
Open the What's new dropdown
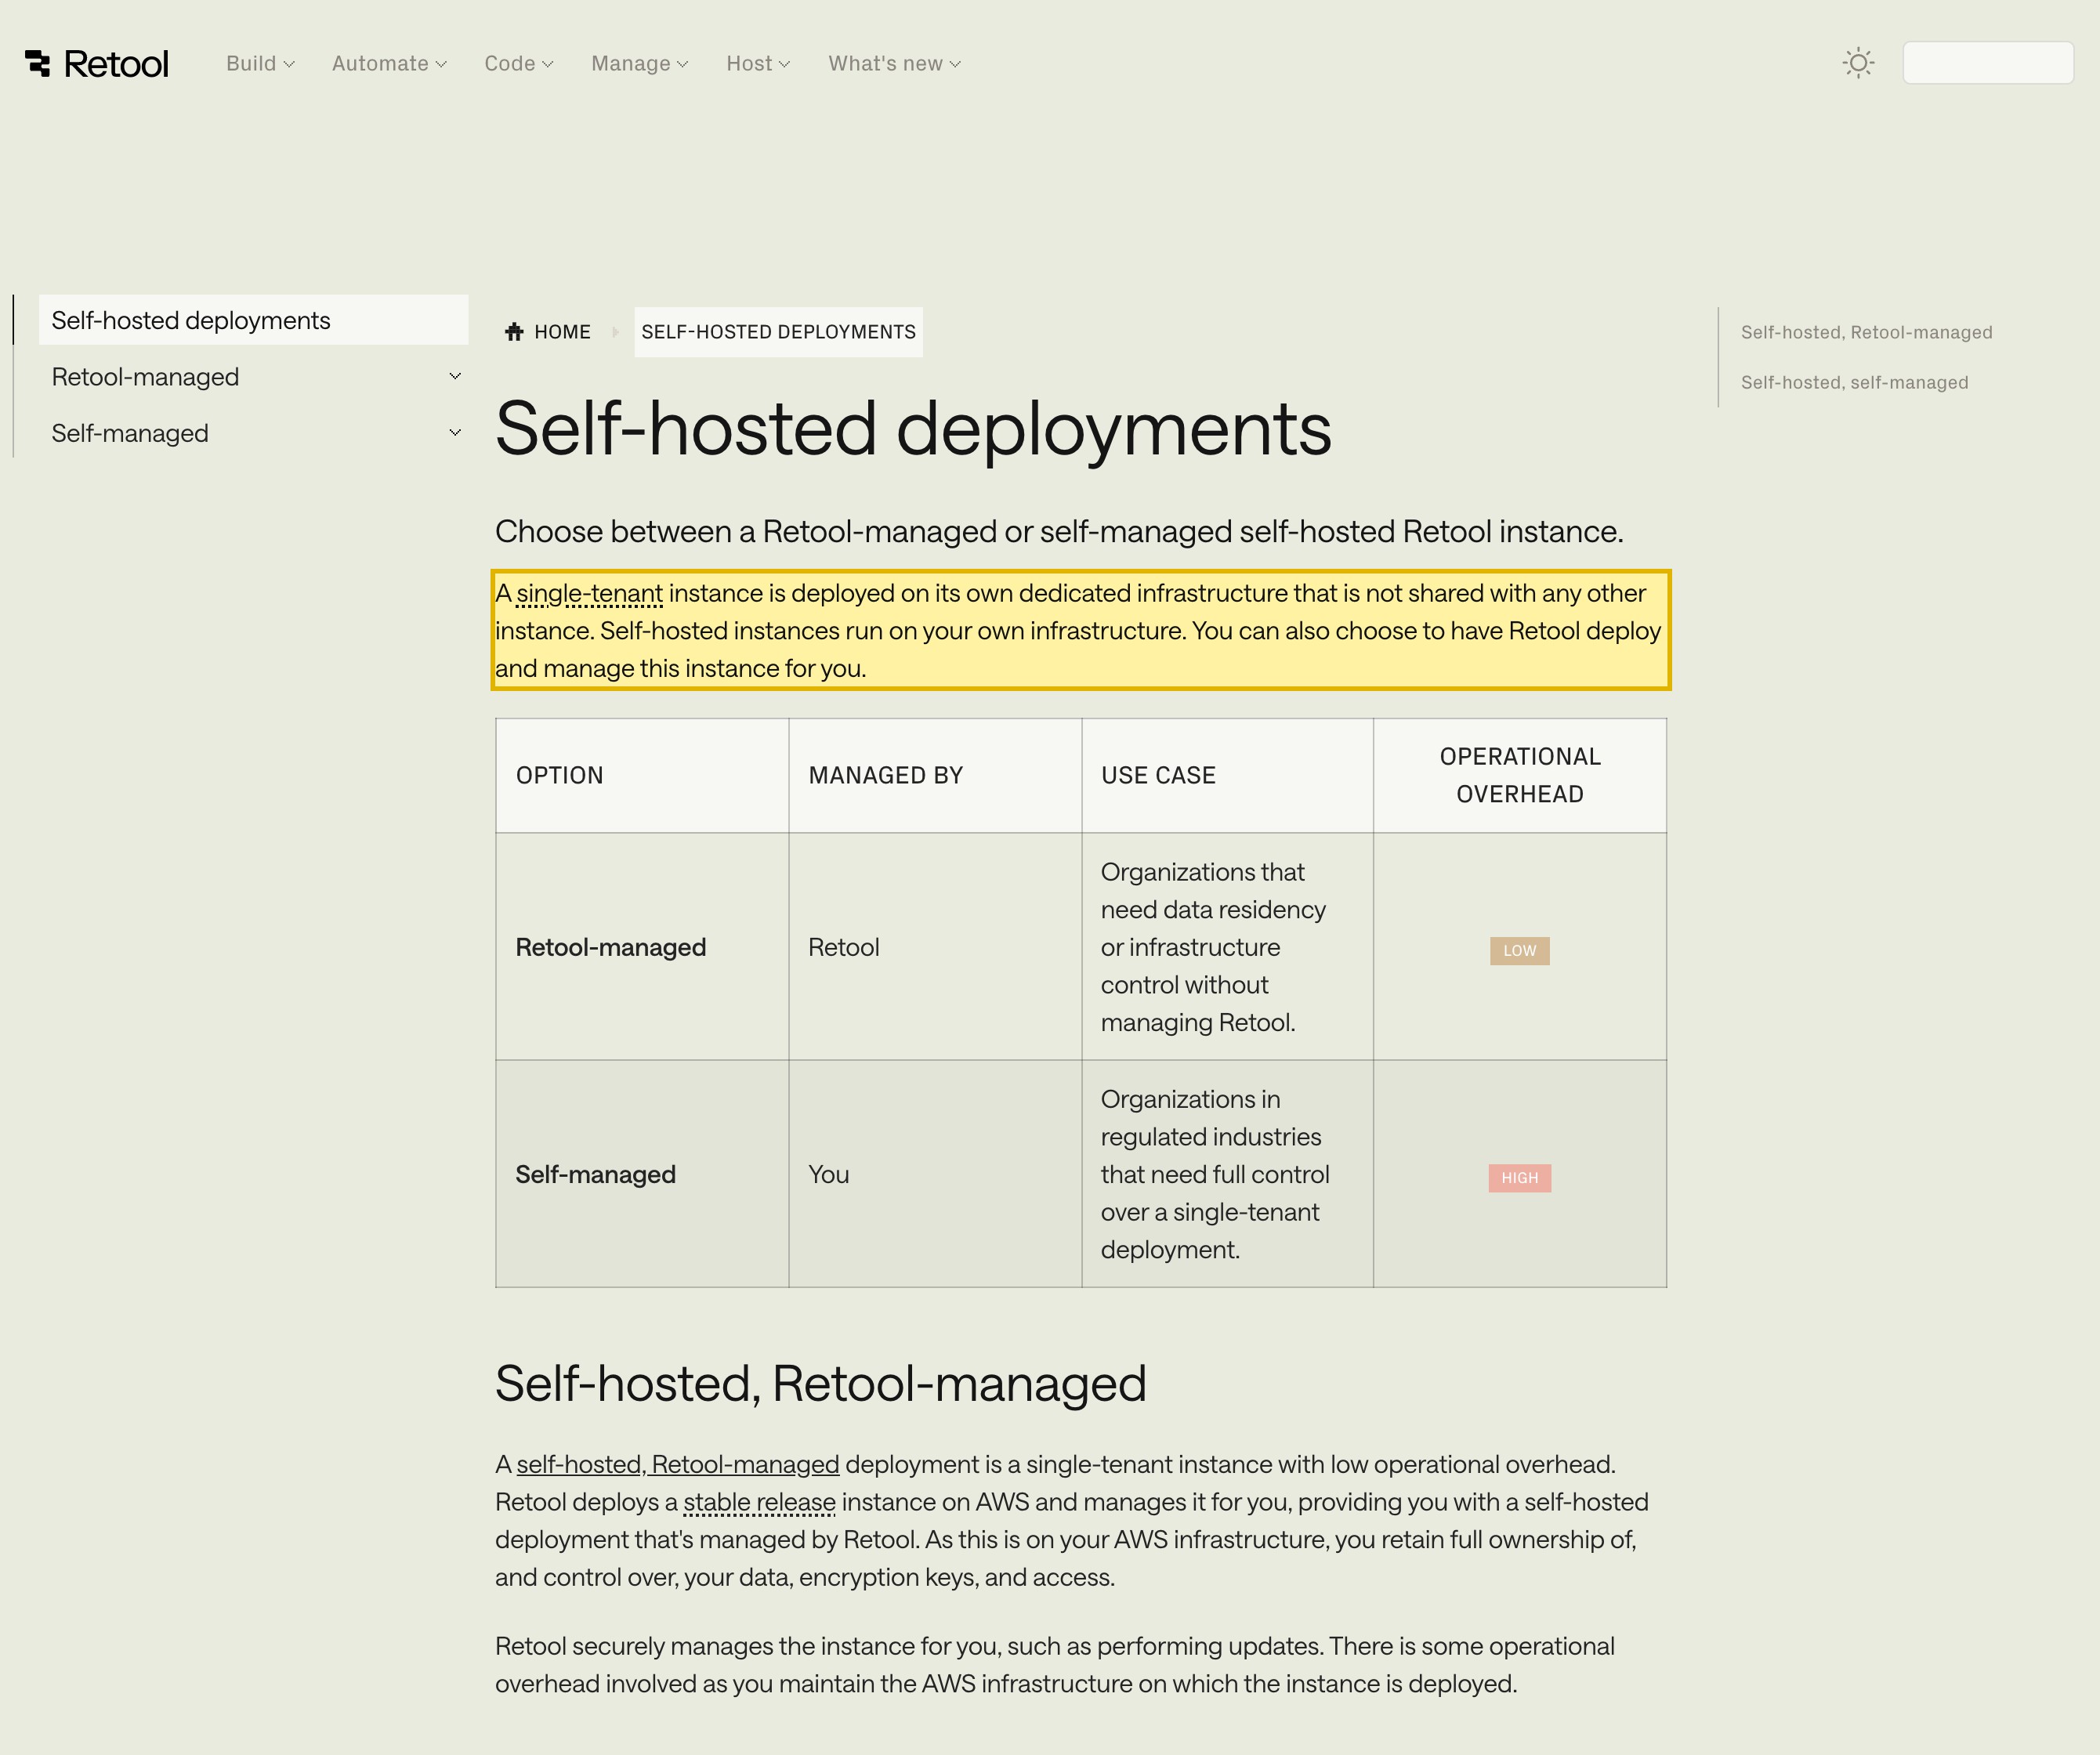[x=894, y=63]
